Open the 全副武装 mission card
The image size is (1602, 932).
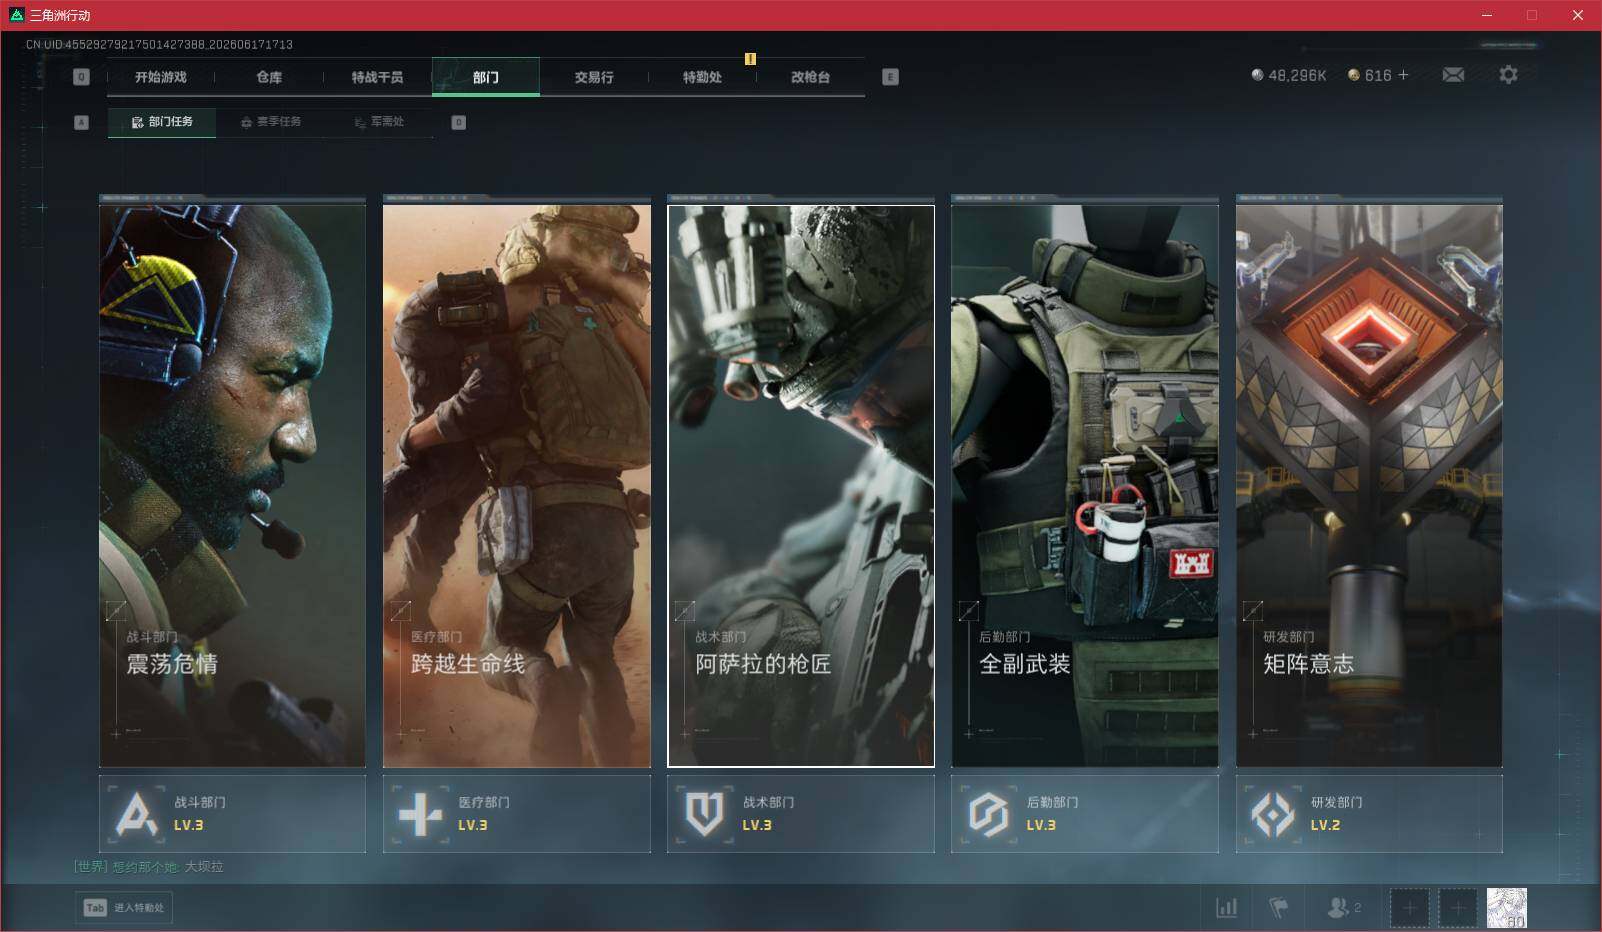(x=1085, y=485)
